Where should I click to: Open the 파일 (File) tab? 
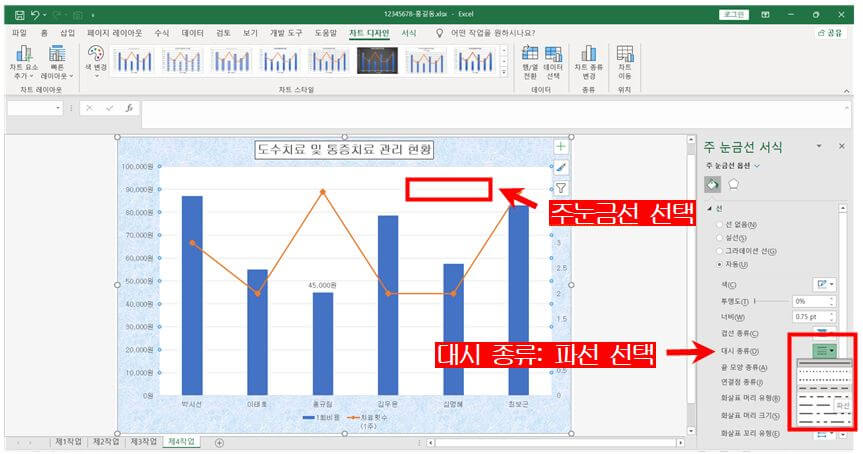click(19, 34)
